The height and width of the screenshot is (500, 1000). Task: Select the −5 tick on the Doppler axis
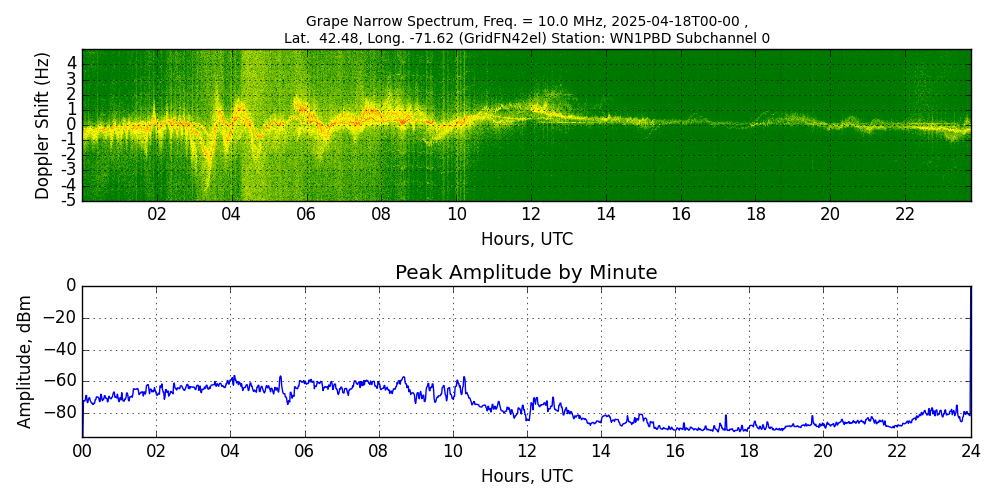69,200
